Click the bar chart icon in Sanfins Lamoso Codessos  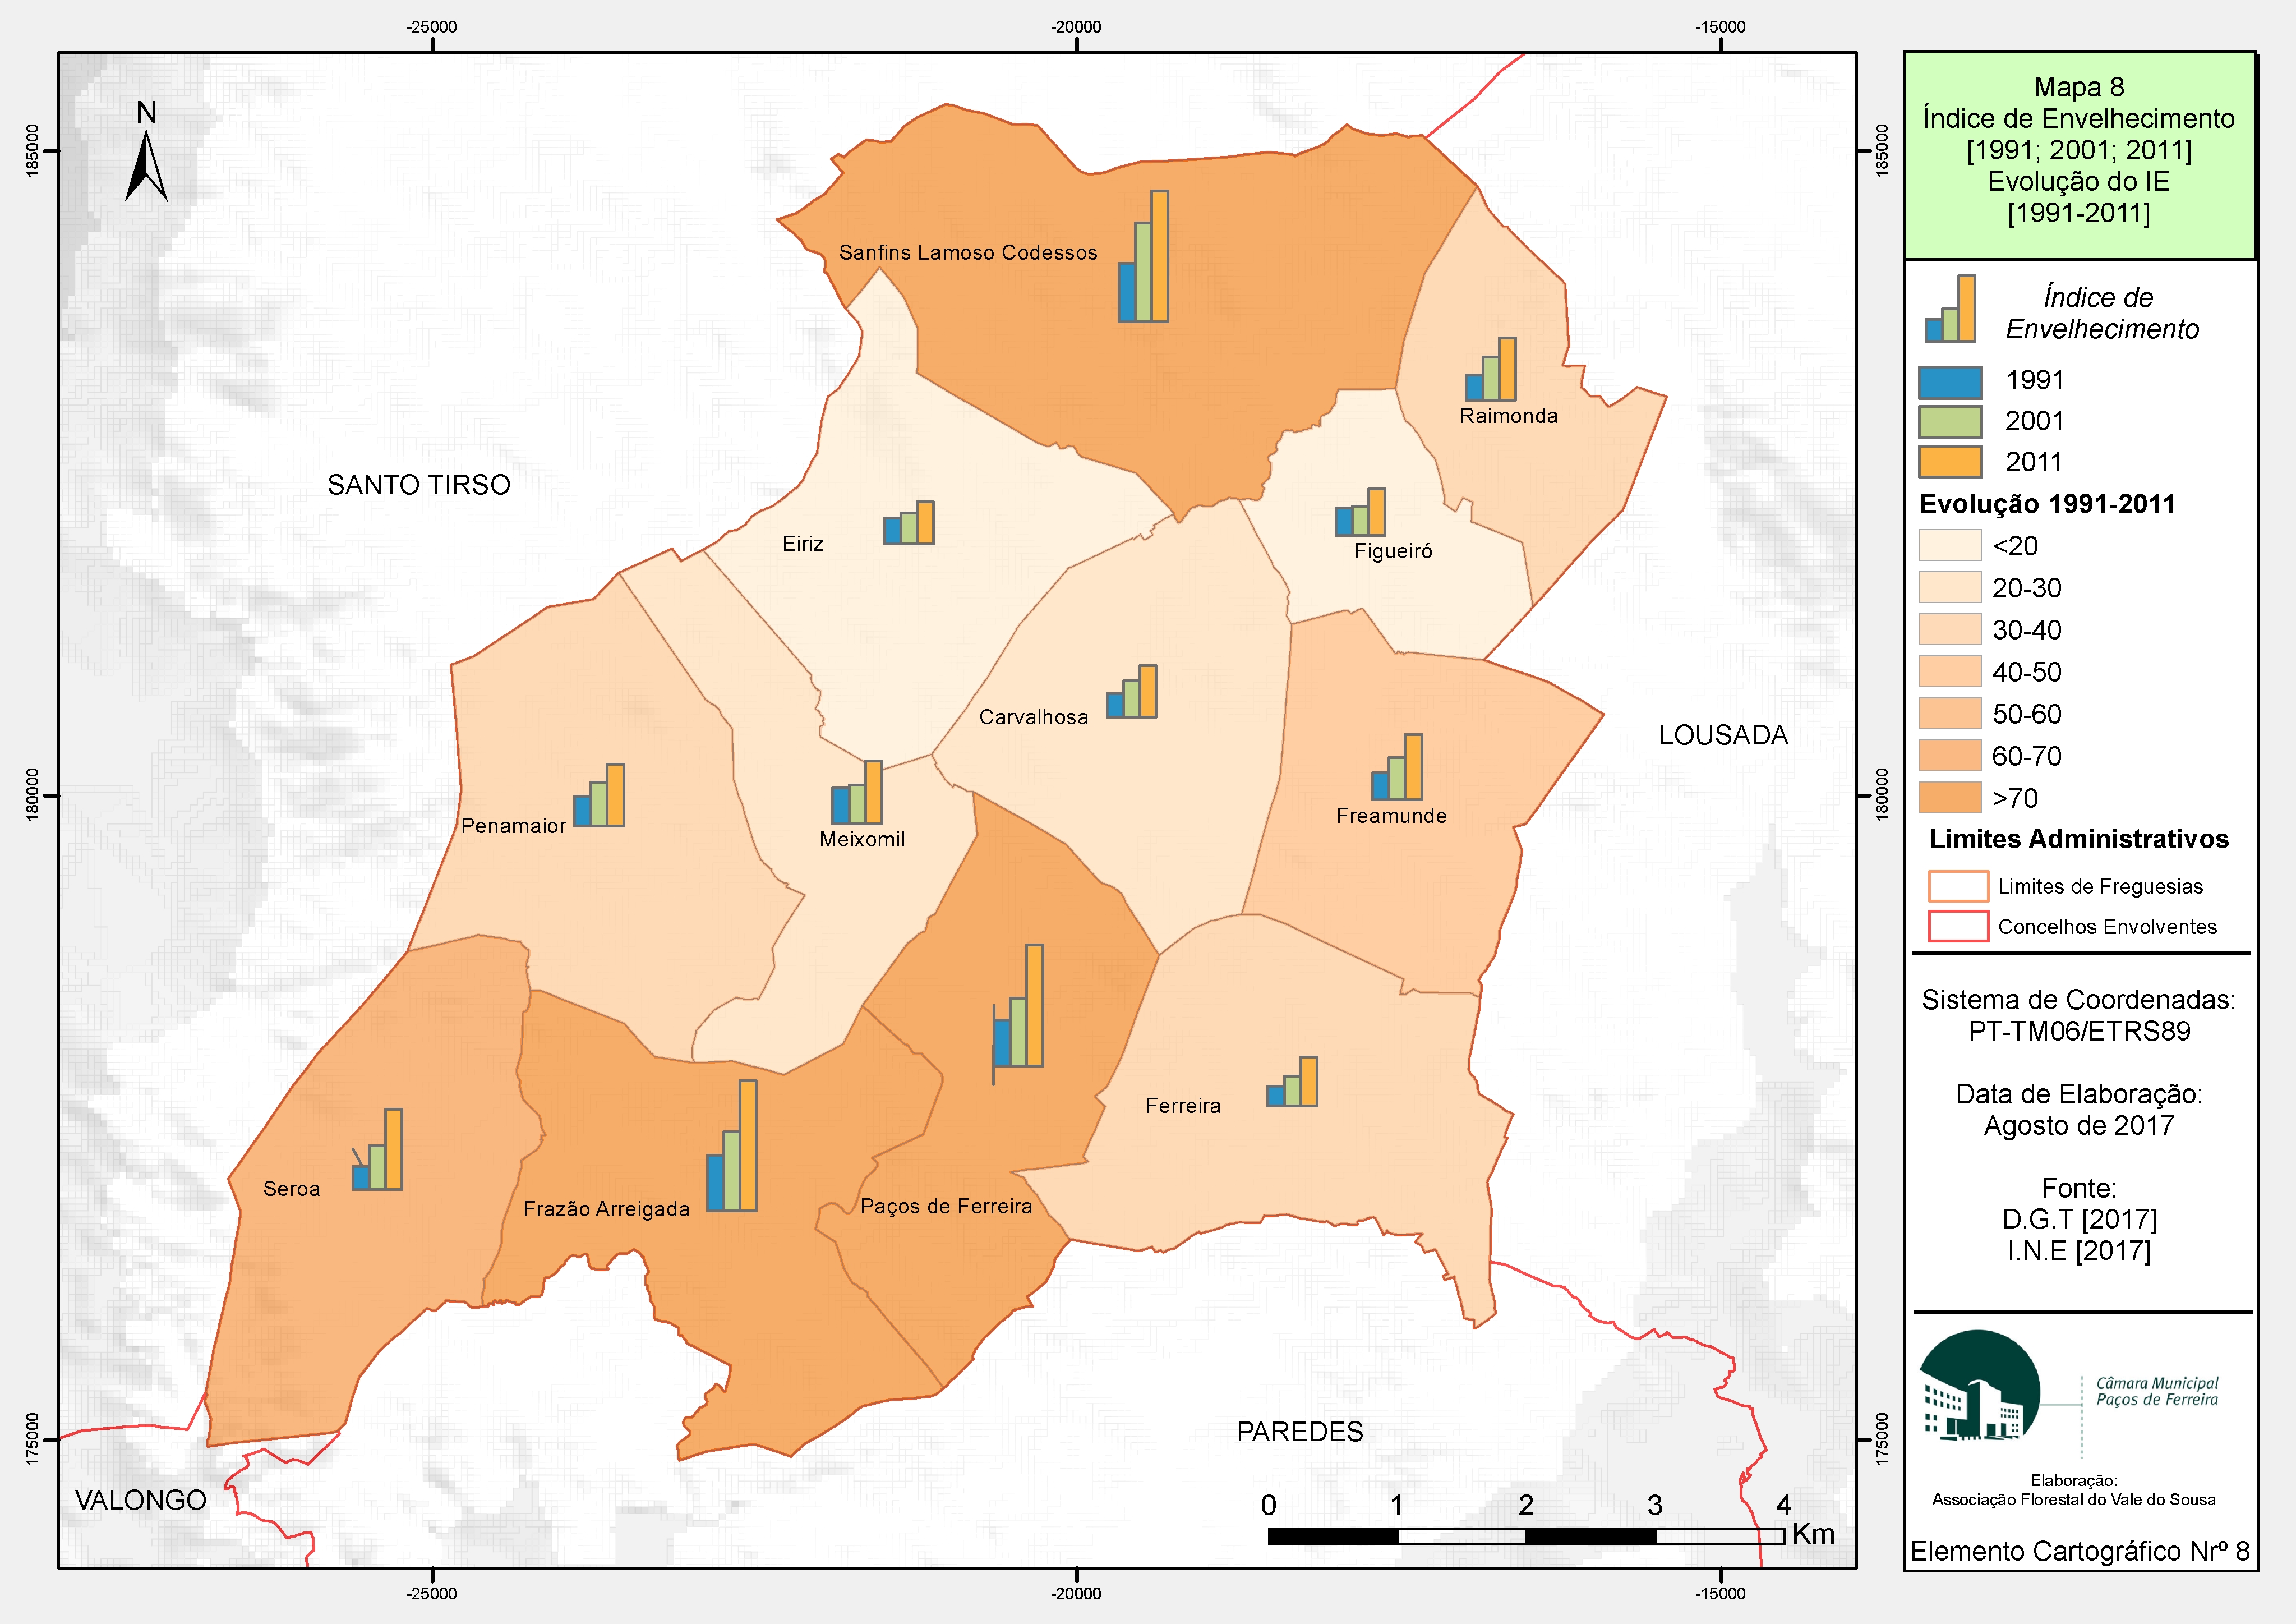point(1143,256)
